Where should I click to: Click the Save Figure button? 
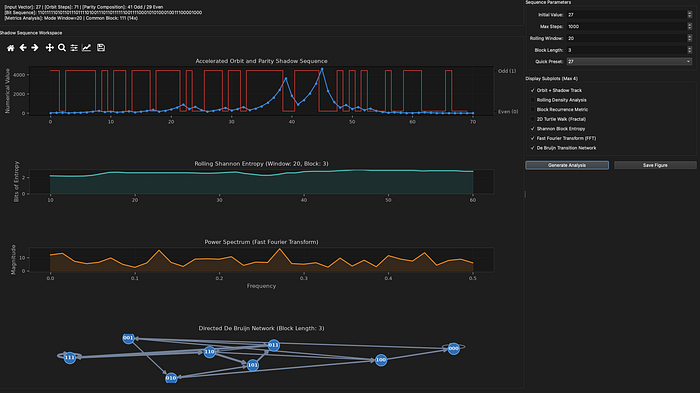point(655,165)
